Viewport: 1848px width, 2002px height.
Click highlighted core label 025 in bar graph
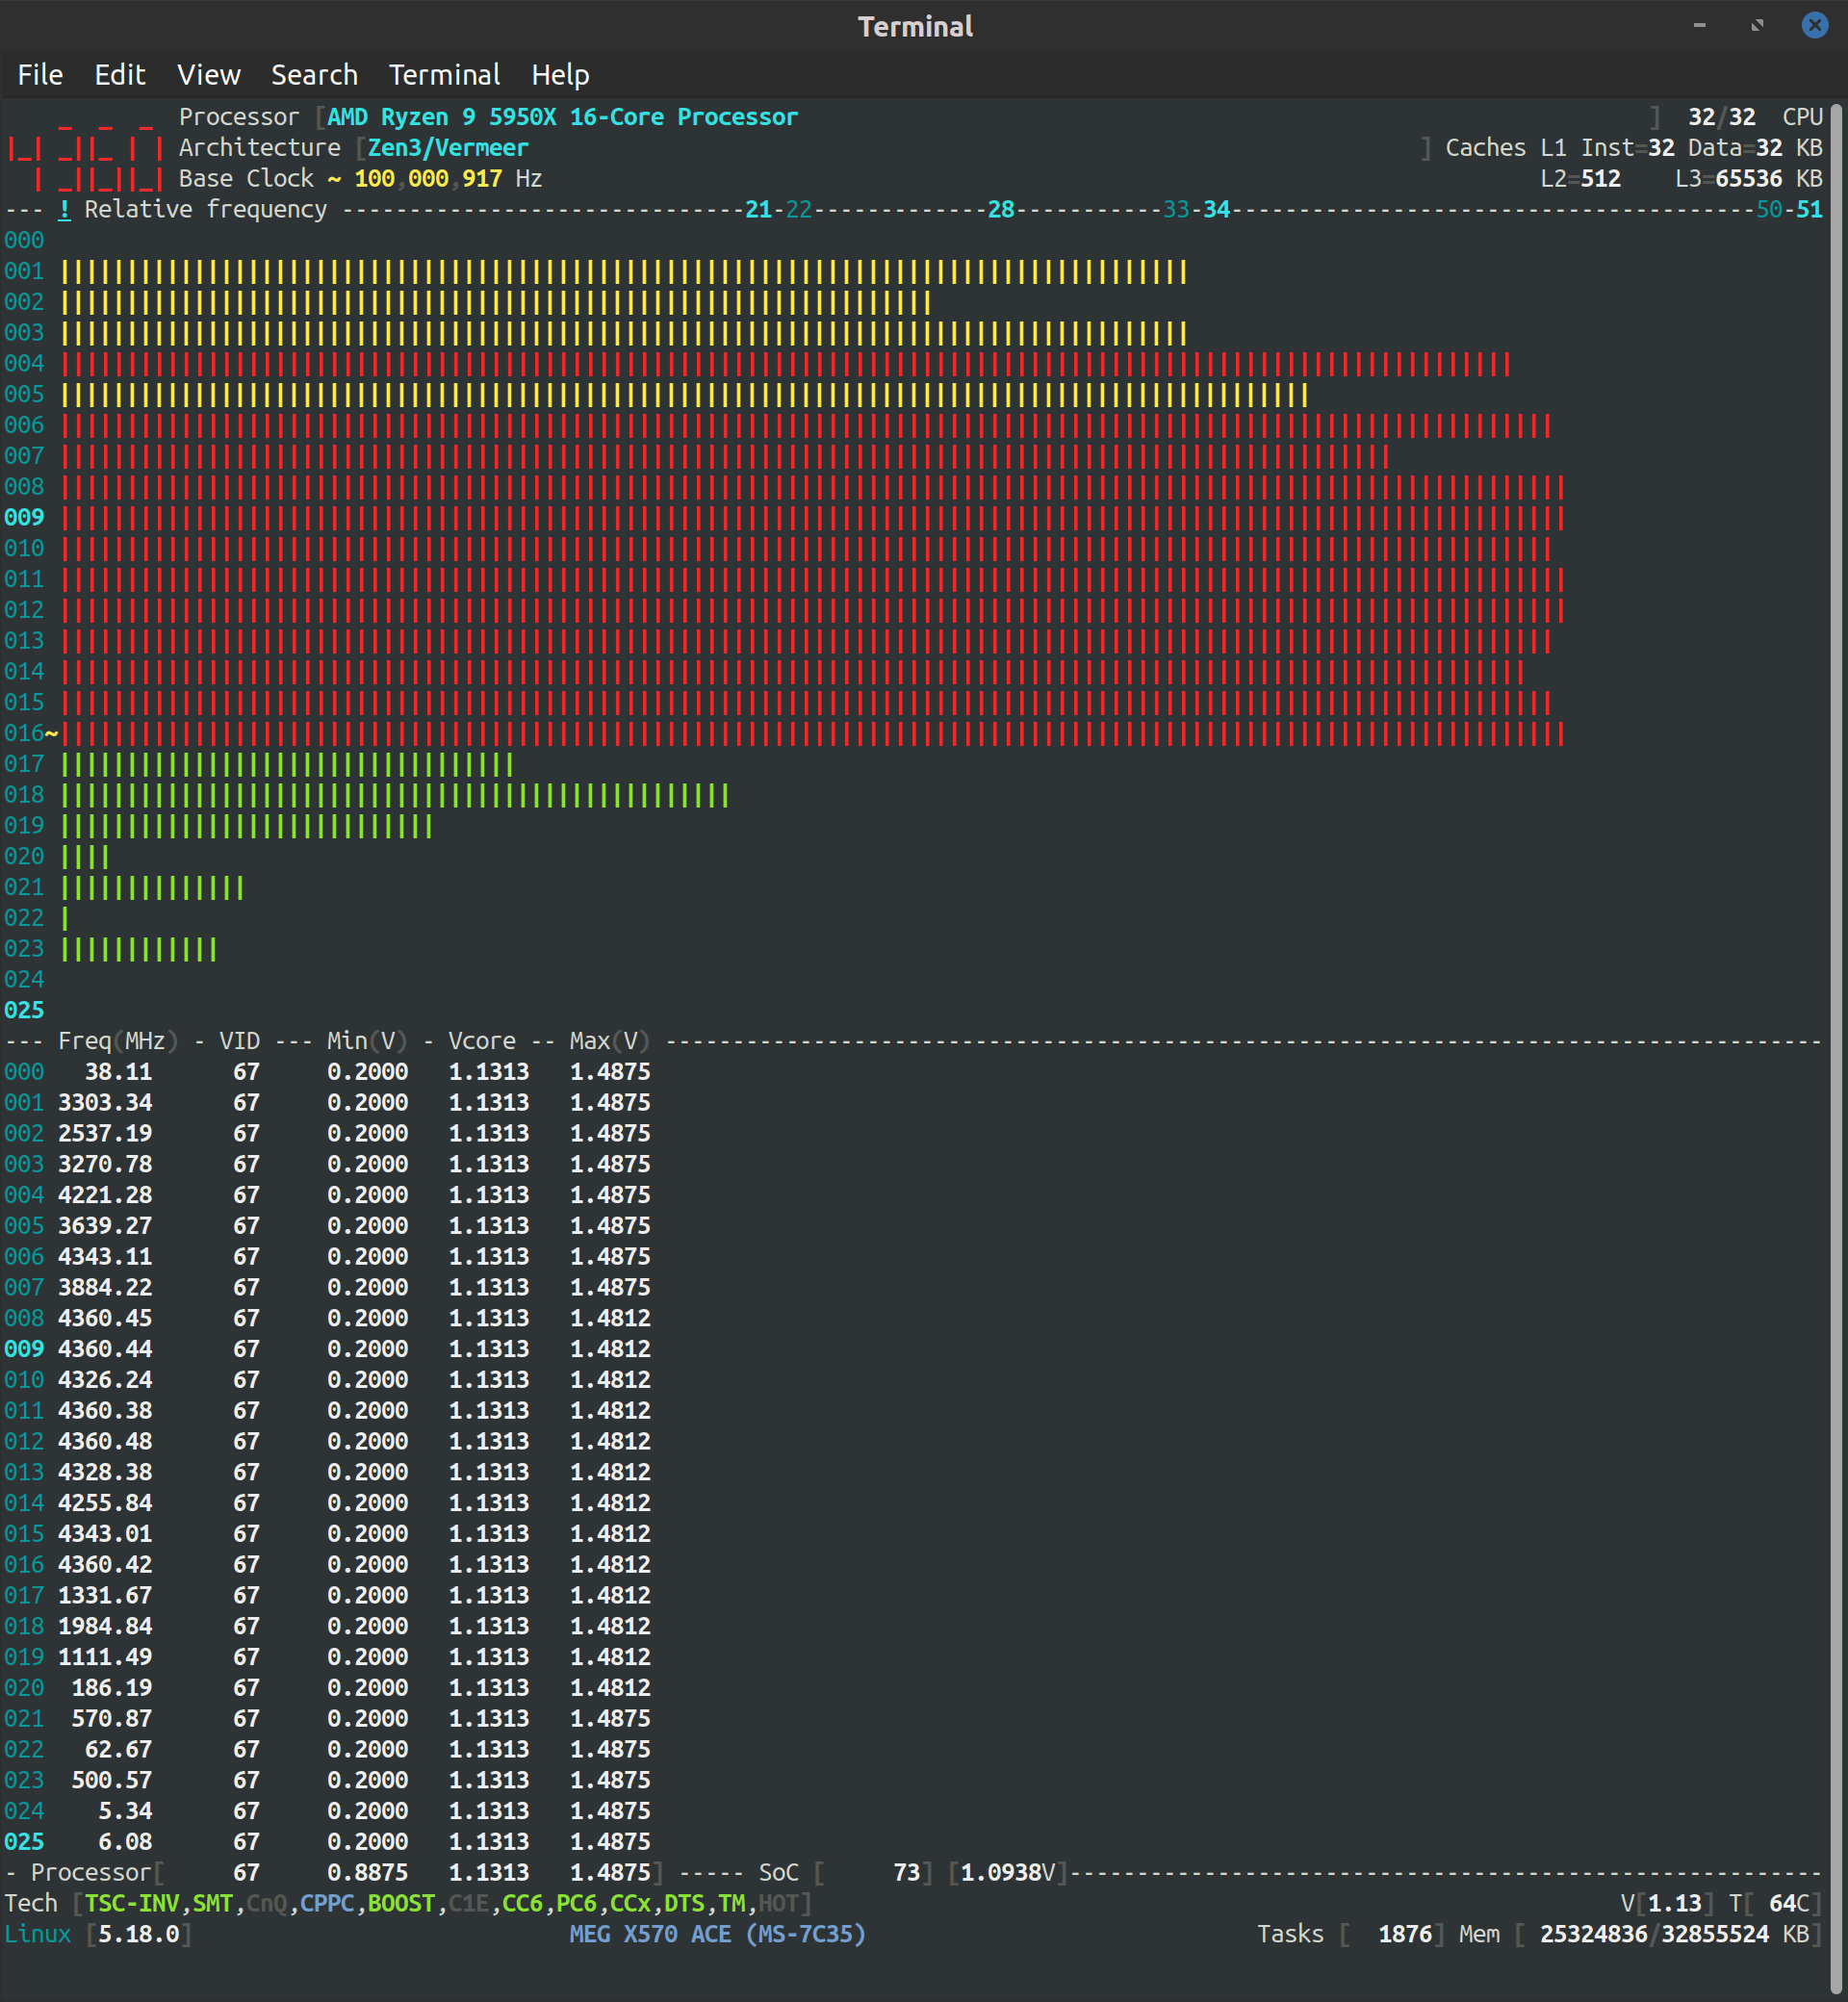pos(24,1011)
